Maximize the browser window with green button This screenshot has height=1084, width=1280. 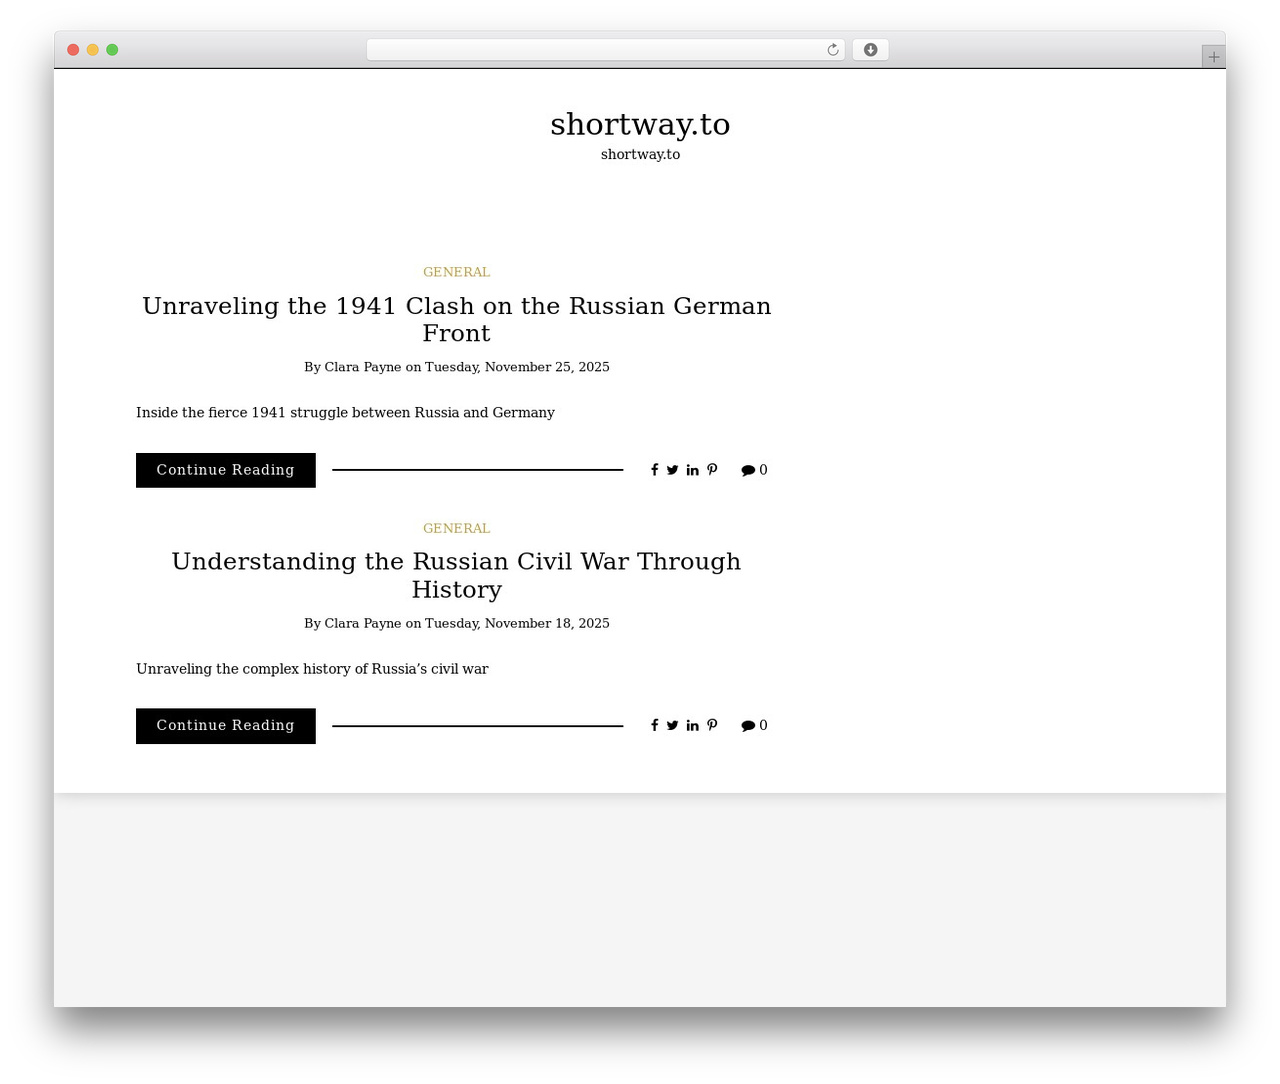[112, 50]
